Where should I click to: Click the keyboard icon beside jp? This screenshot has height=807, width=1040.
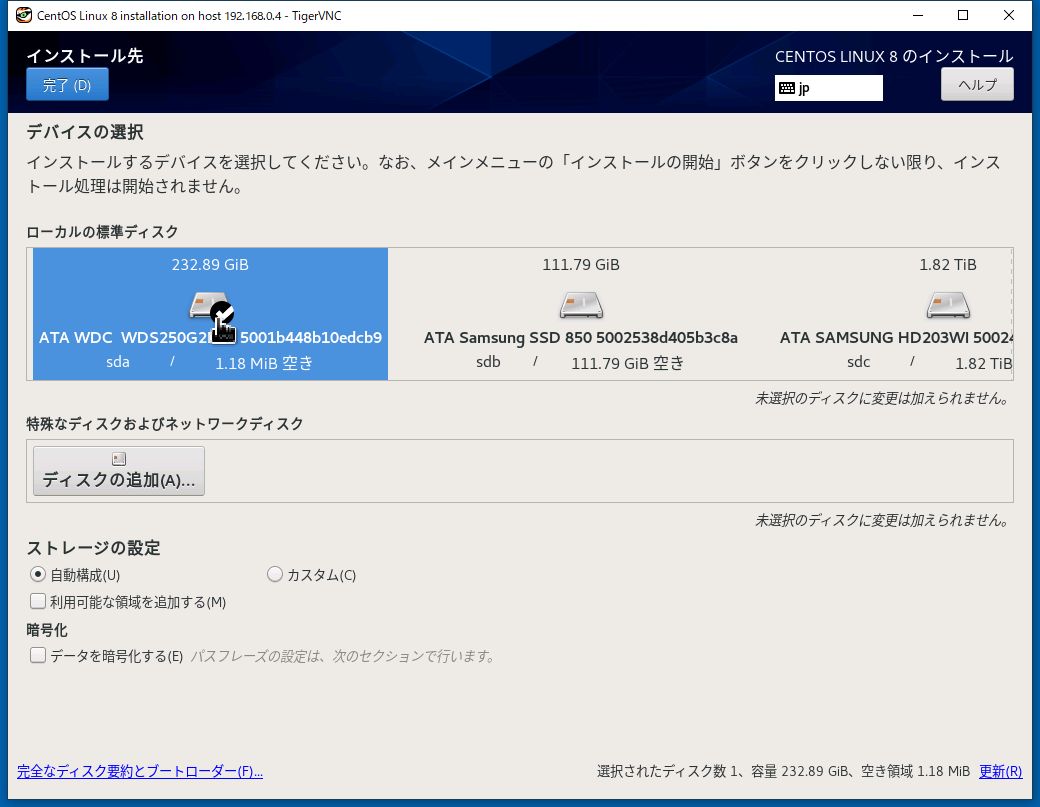[x=787, y=88]
